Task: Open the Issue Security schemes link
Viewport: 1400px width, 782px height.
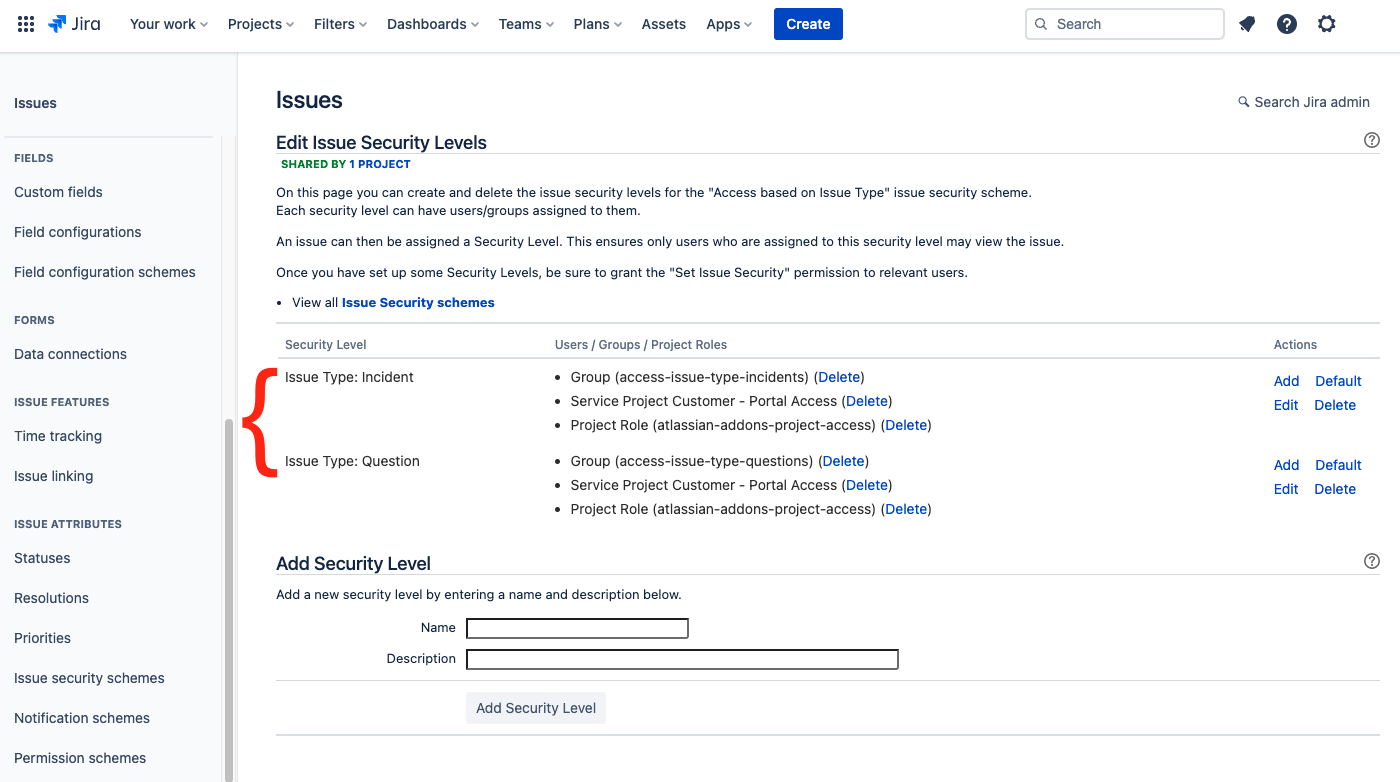Action: click(x=418, y=302)
